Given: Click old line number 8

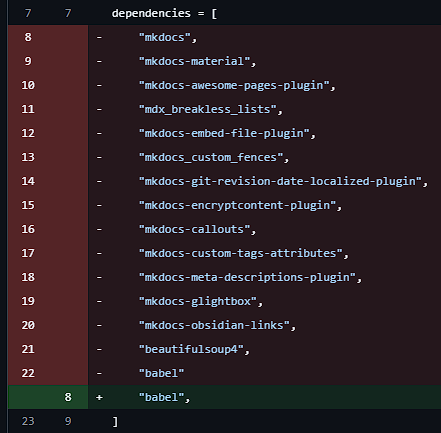Looking at the screenshot, I should pos(28,37).
